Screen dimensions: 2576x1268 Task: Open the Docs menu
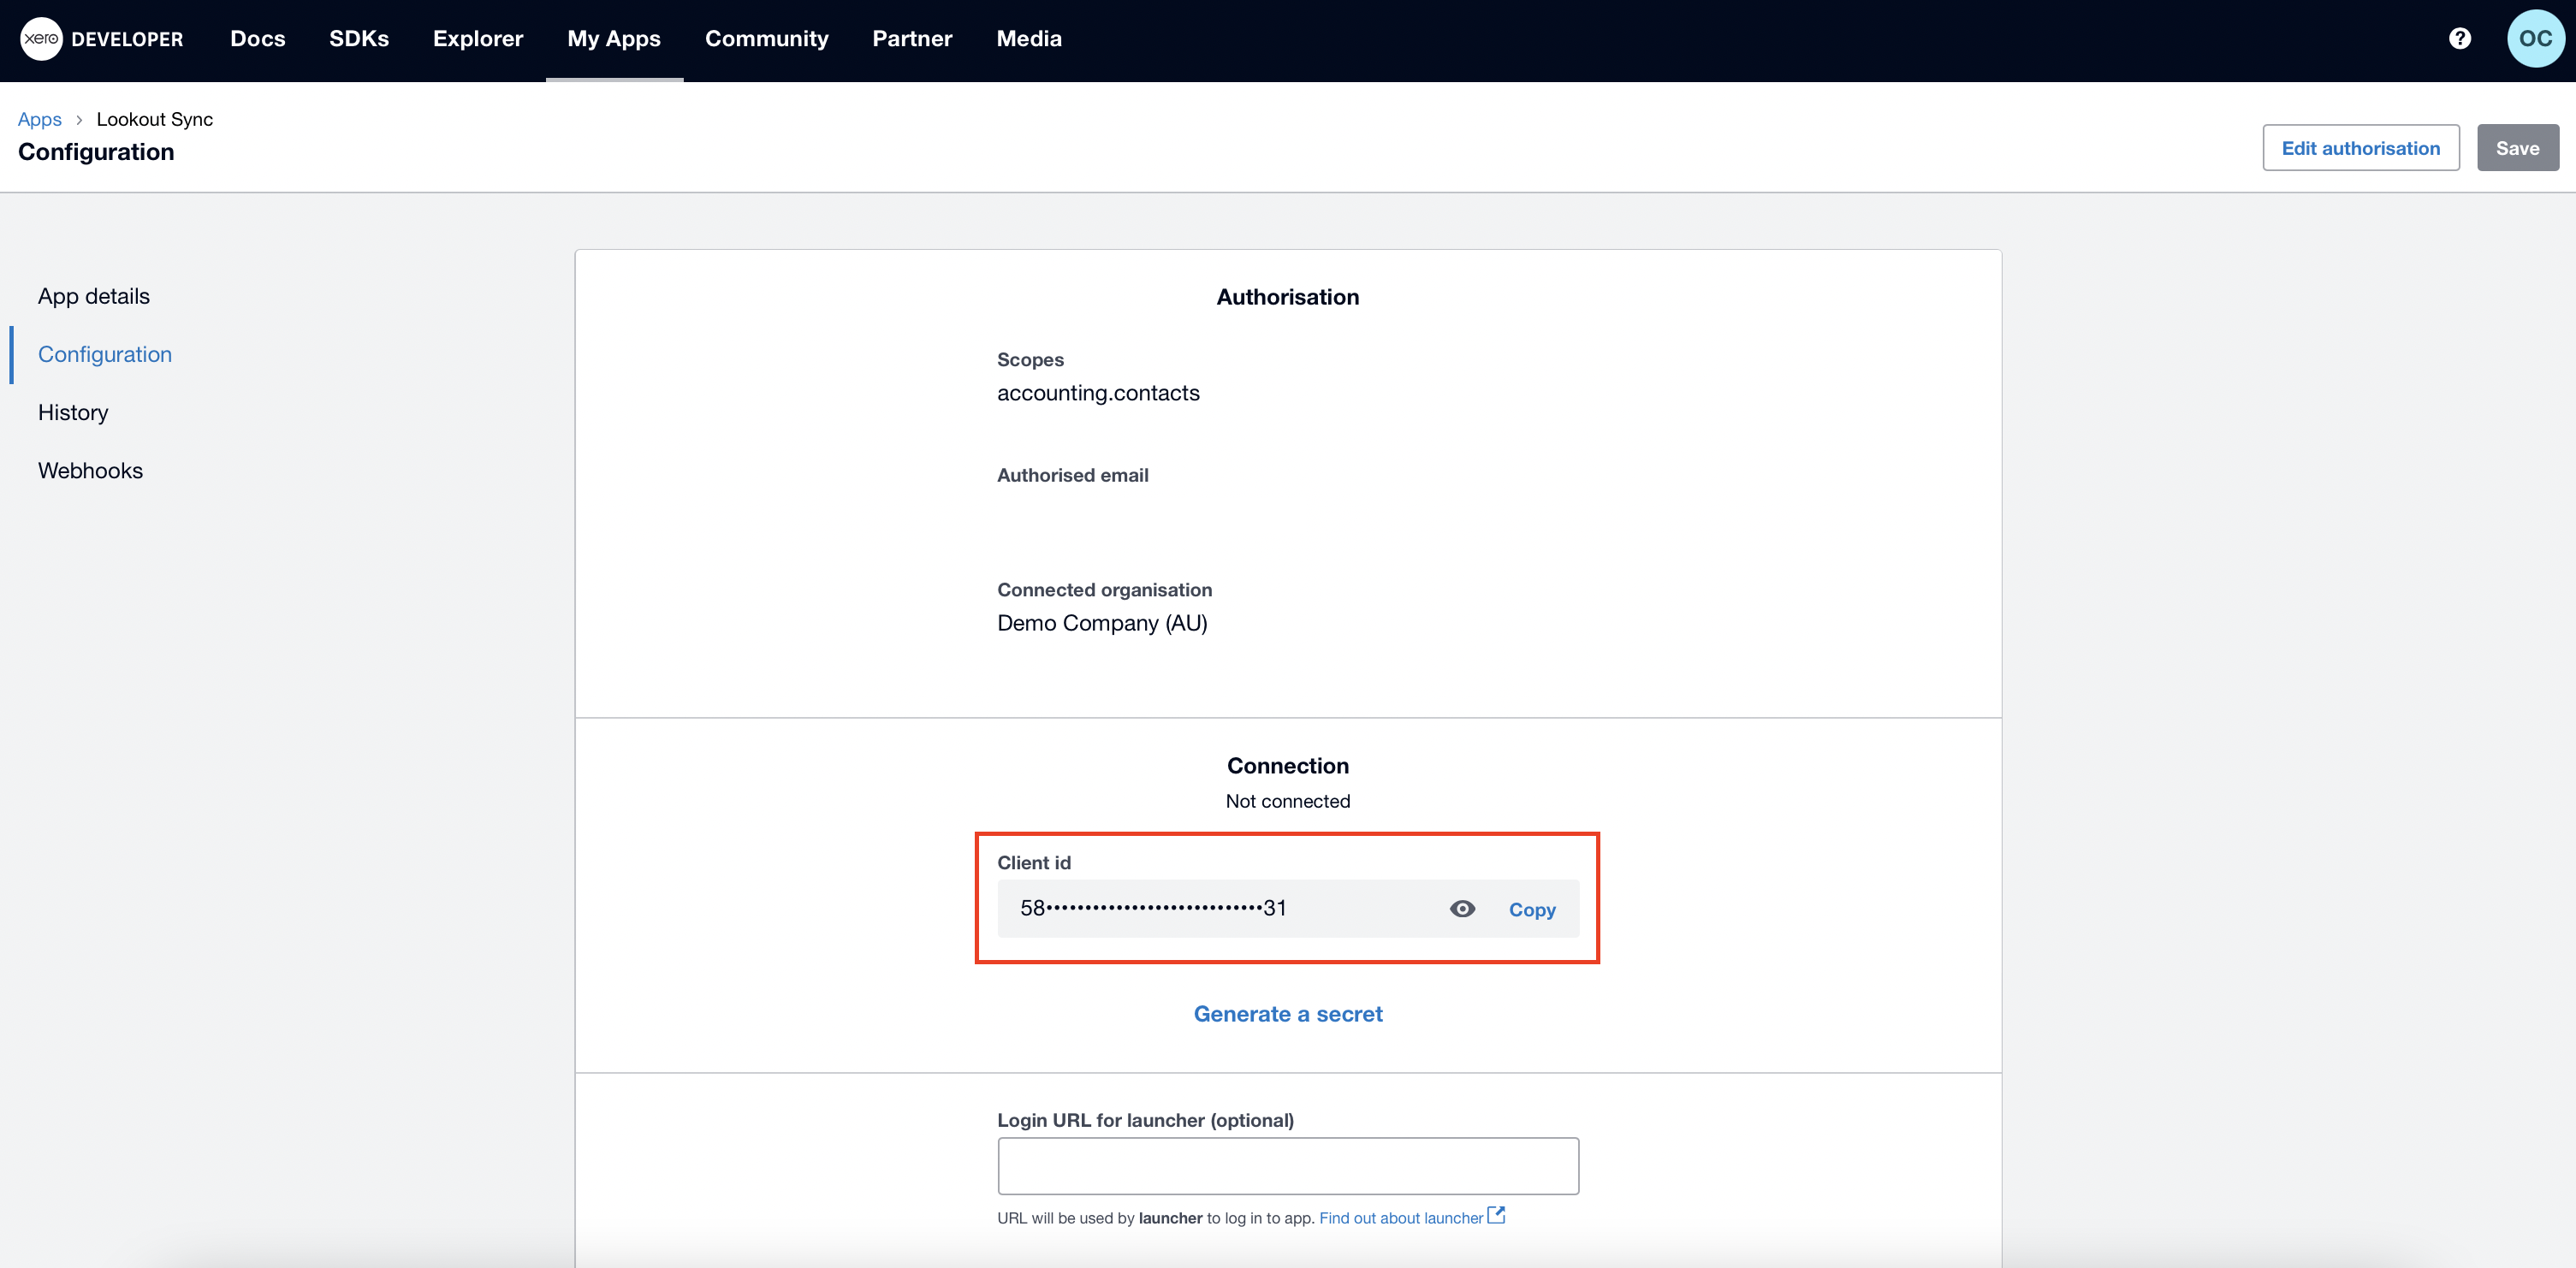[257, 39]
